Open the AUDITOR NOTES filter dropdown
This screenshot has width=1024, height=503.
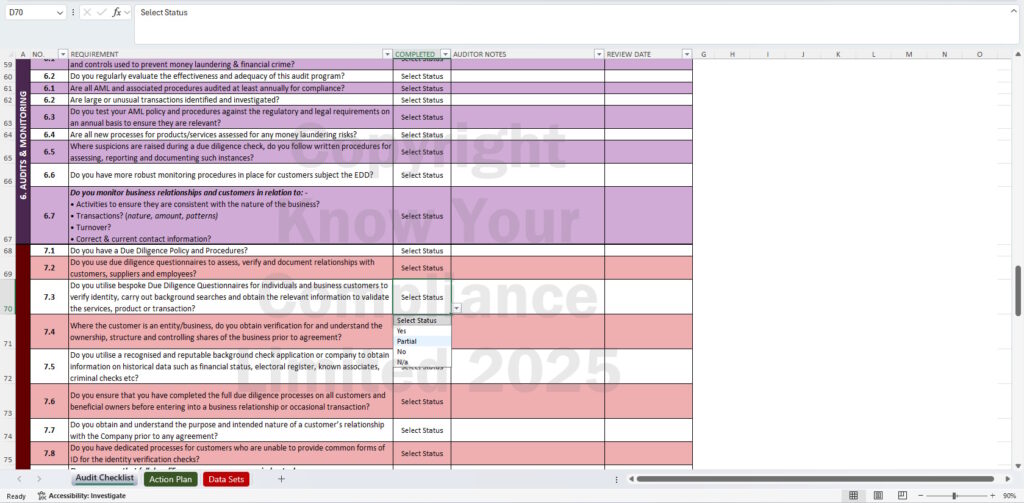click(598, 54)
